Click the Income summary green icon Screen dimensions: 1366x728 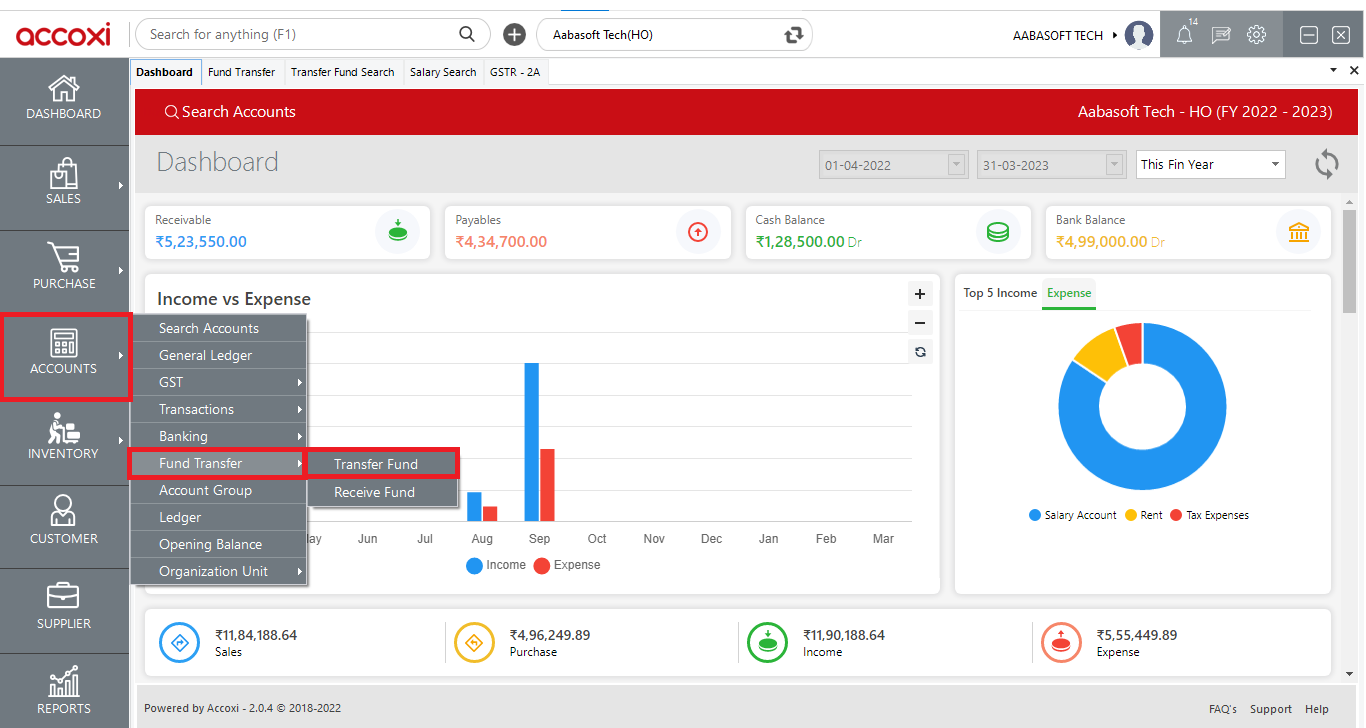[768, 642]
